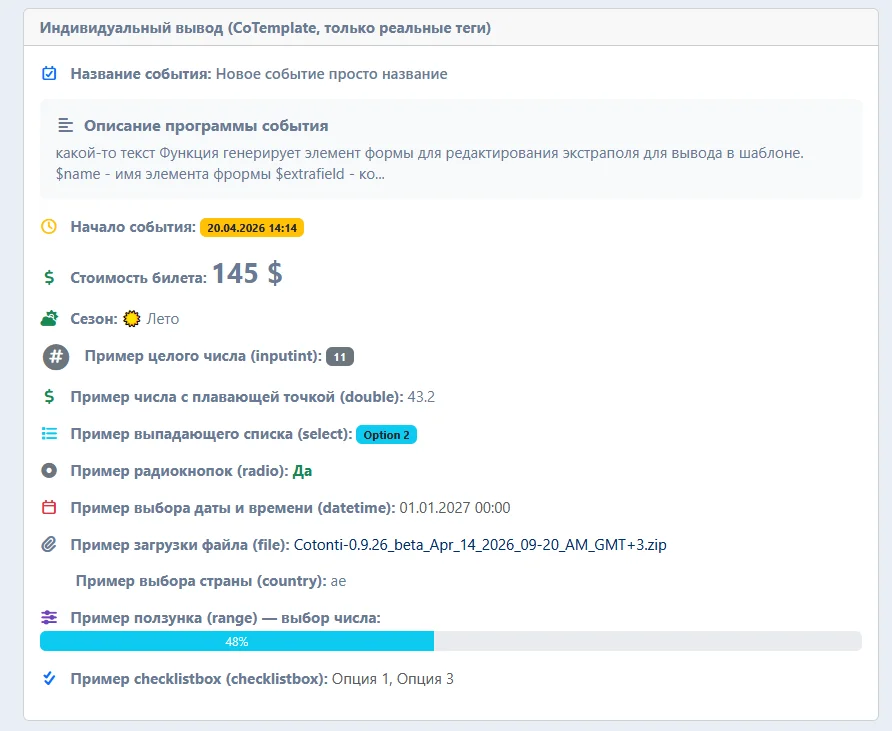Image resolution: width=892 pixels, height=731 pixels.
Task: Click the green cloud-sun icon beside Сезон
Action: point(49,319)
